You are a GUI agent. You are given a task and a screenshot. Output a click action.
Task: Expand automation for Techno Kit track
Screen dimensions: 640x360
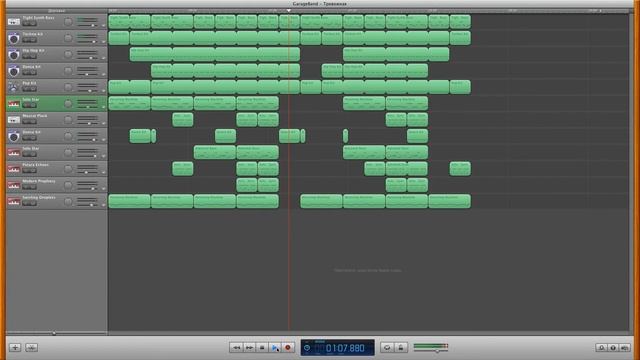point(103,42)
